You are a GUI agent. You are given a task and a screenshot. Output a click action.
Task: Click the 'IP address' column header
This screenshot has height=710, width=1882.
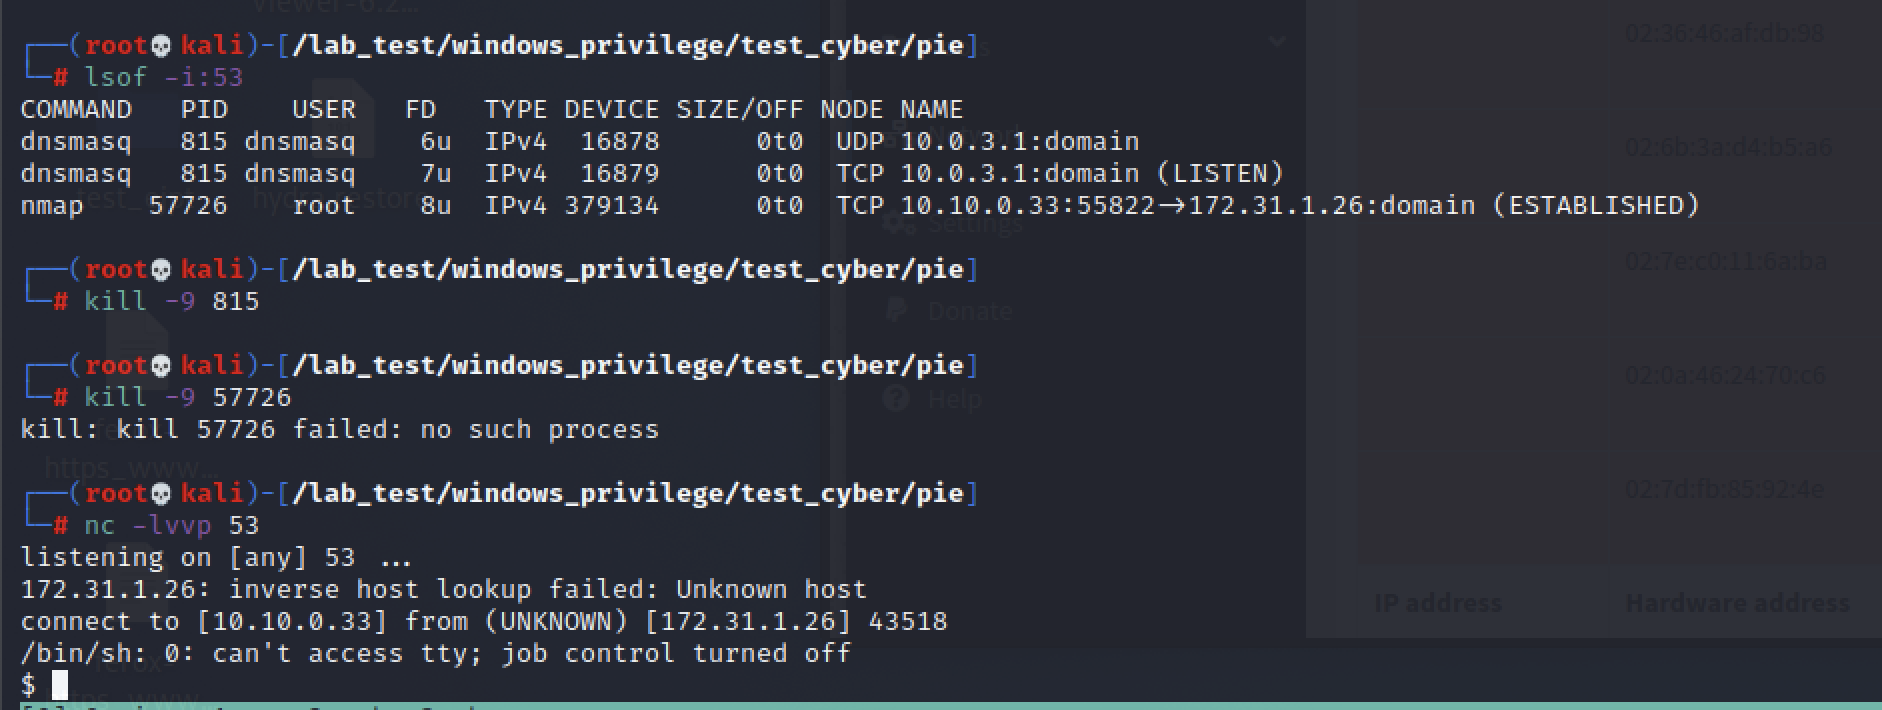tap(1437, 603)
